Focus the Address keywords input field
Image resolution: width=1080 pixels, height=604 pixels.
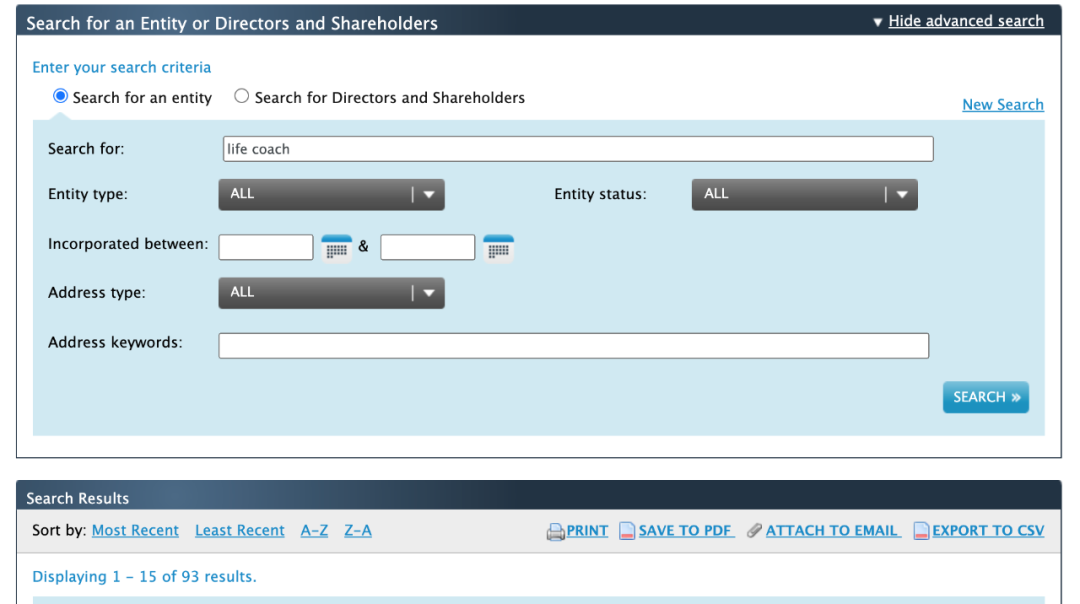point(574,346)
